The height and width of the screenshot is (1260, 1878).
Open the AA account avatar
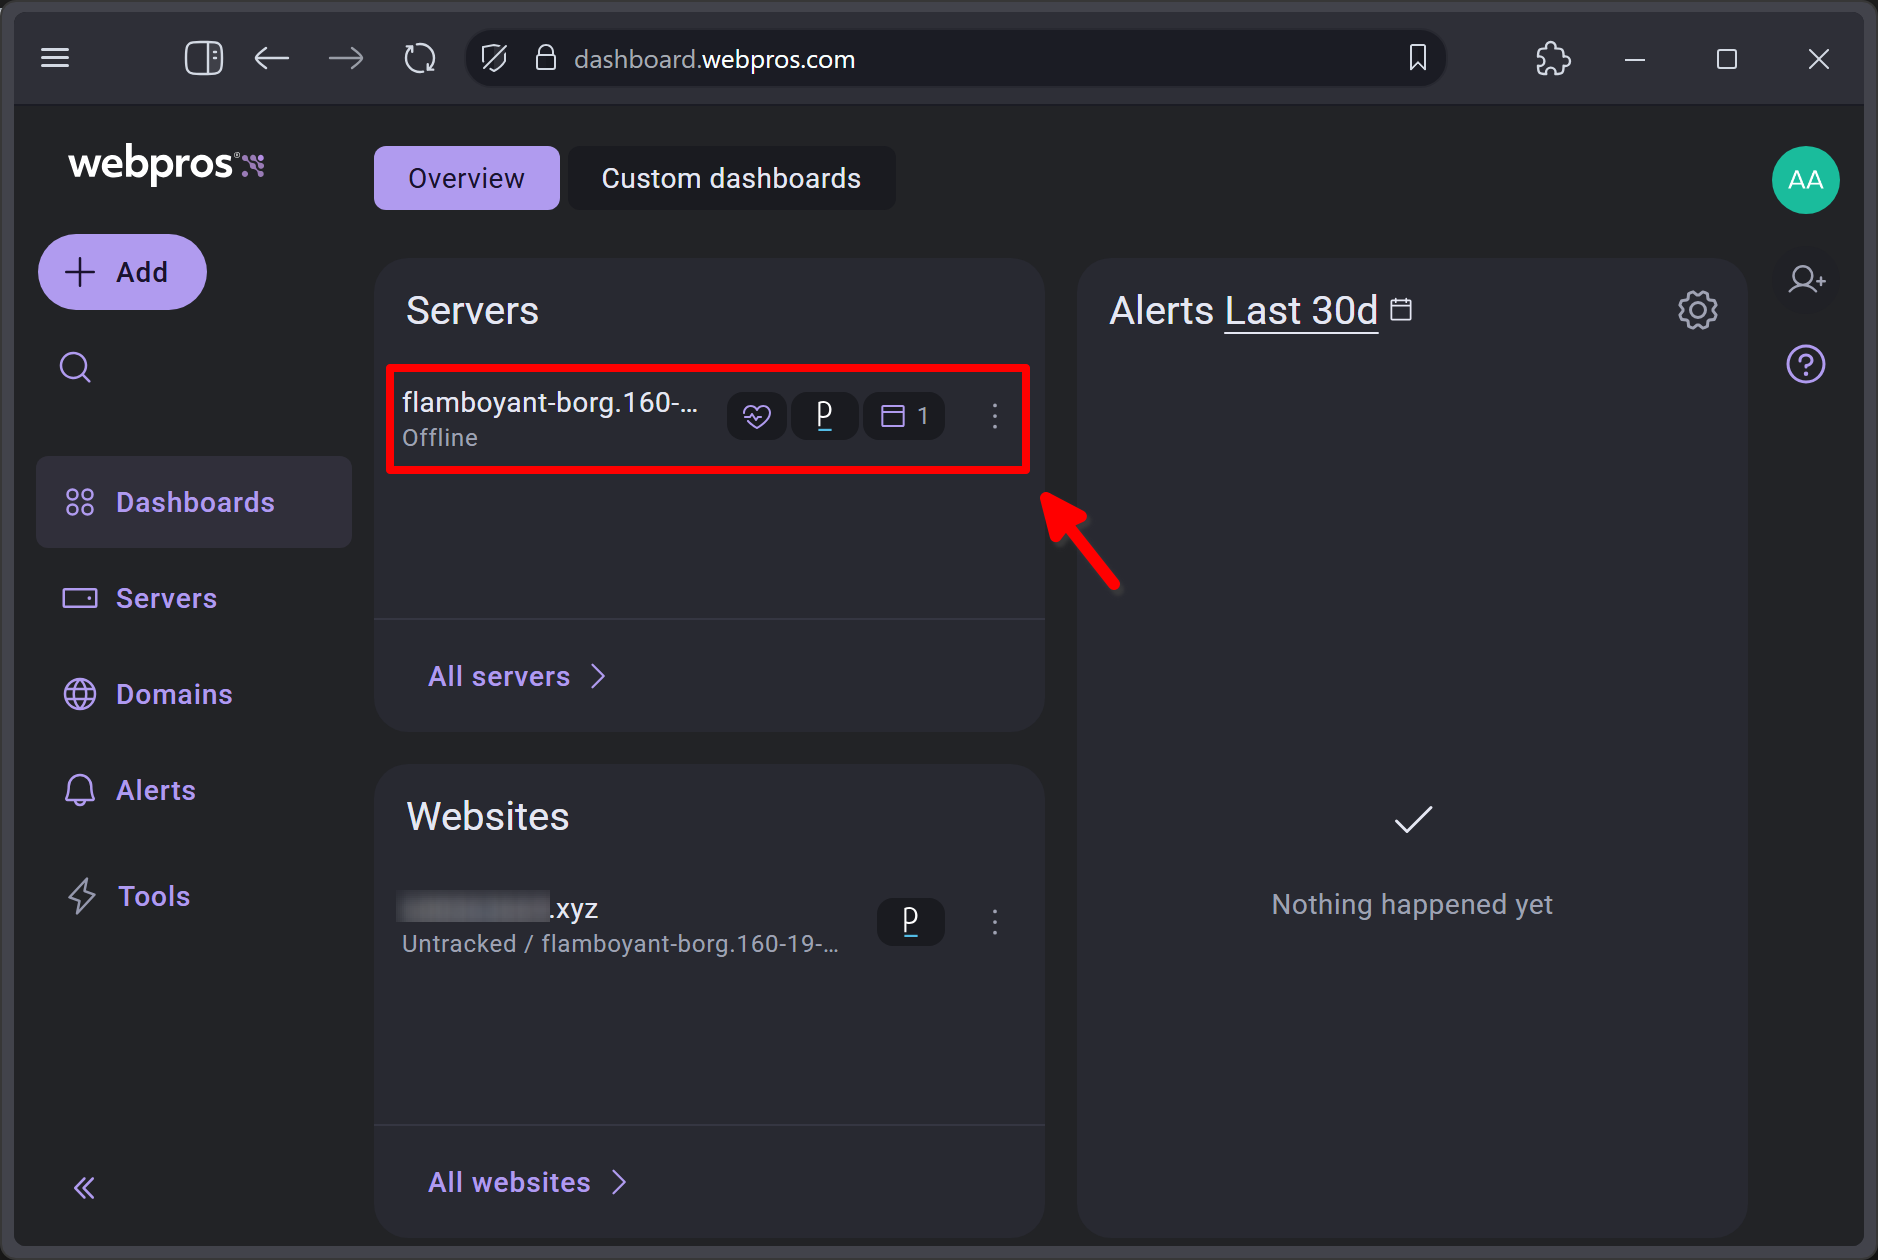tap(1805, 180)
